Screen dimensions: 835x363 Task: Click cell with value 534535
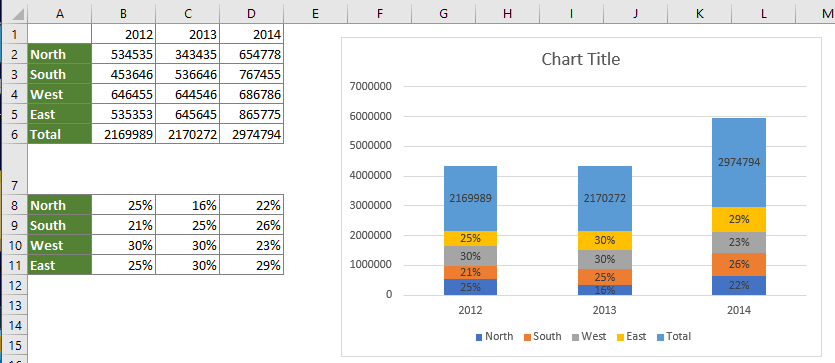pos(124,54)
